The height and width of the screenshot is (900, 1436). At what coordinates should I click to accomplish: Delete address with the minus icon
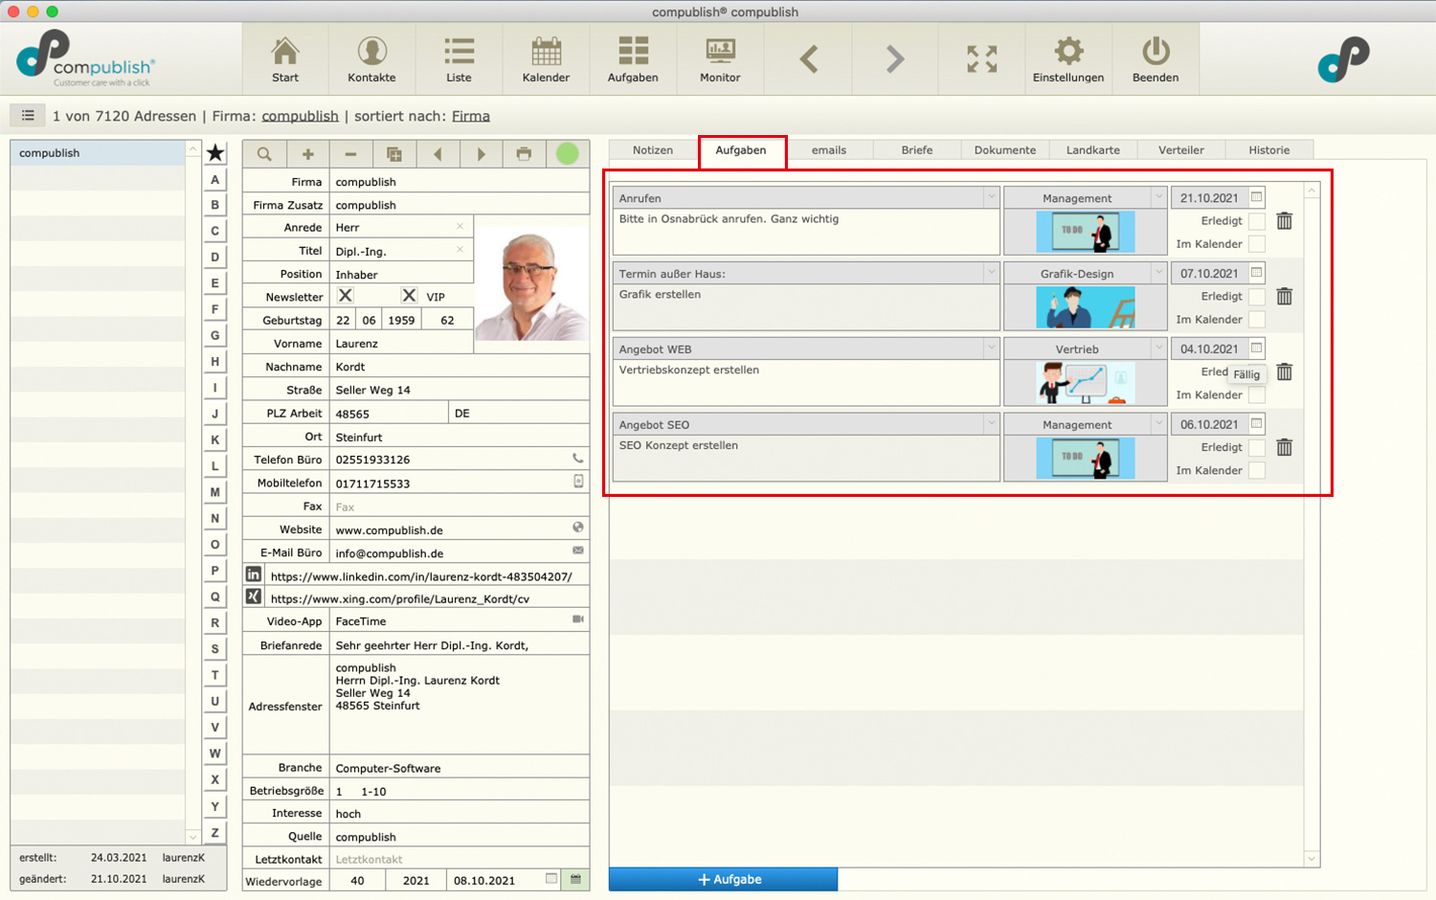pos(351,154)
